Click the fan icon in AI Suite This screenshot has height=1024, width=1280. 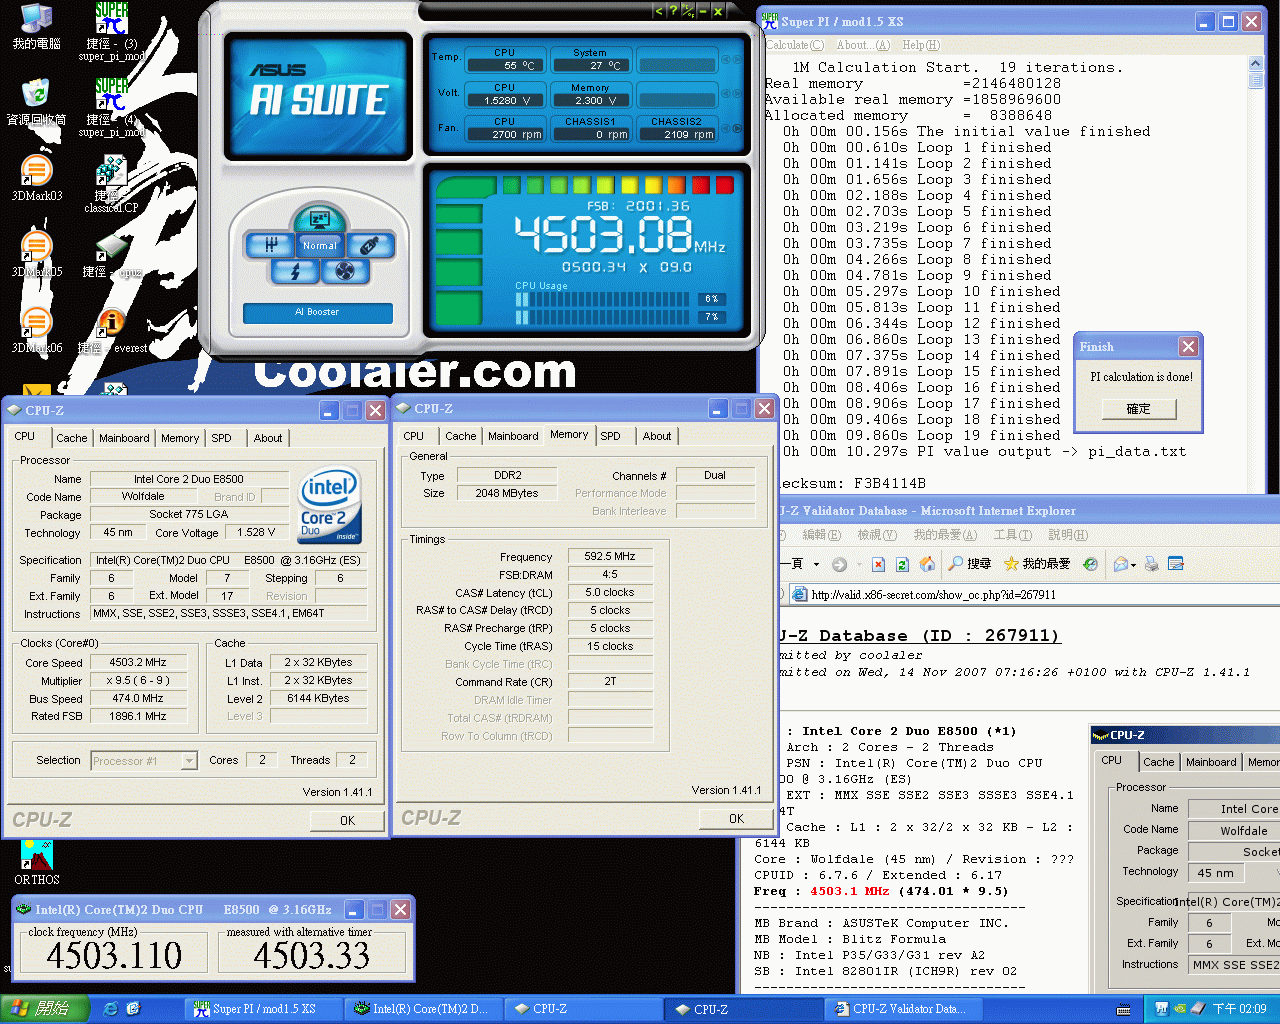(x=345, y=271)
